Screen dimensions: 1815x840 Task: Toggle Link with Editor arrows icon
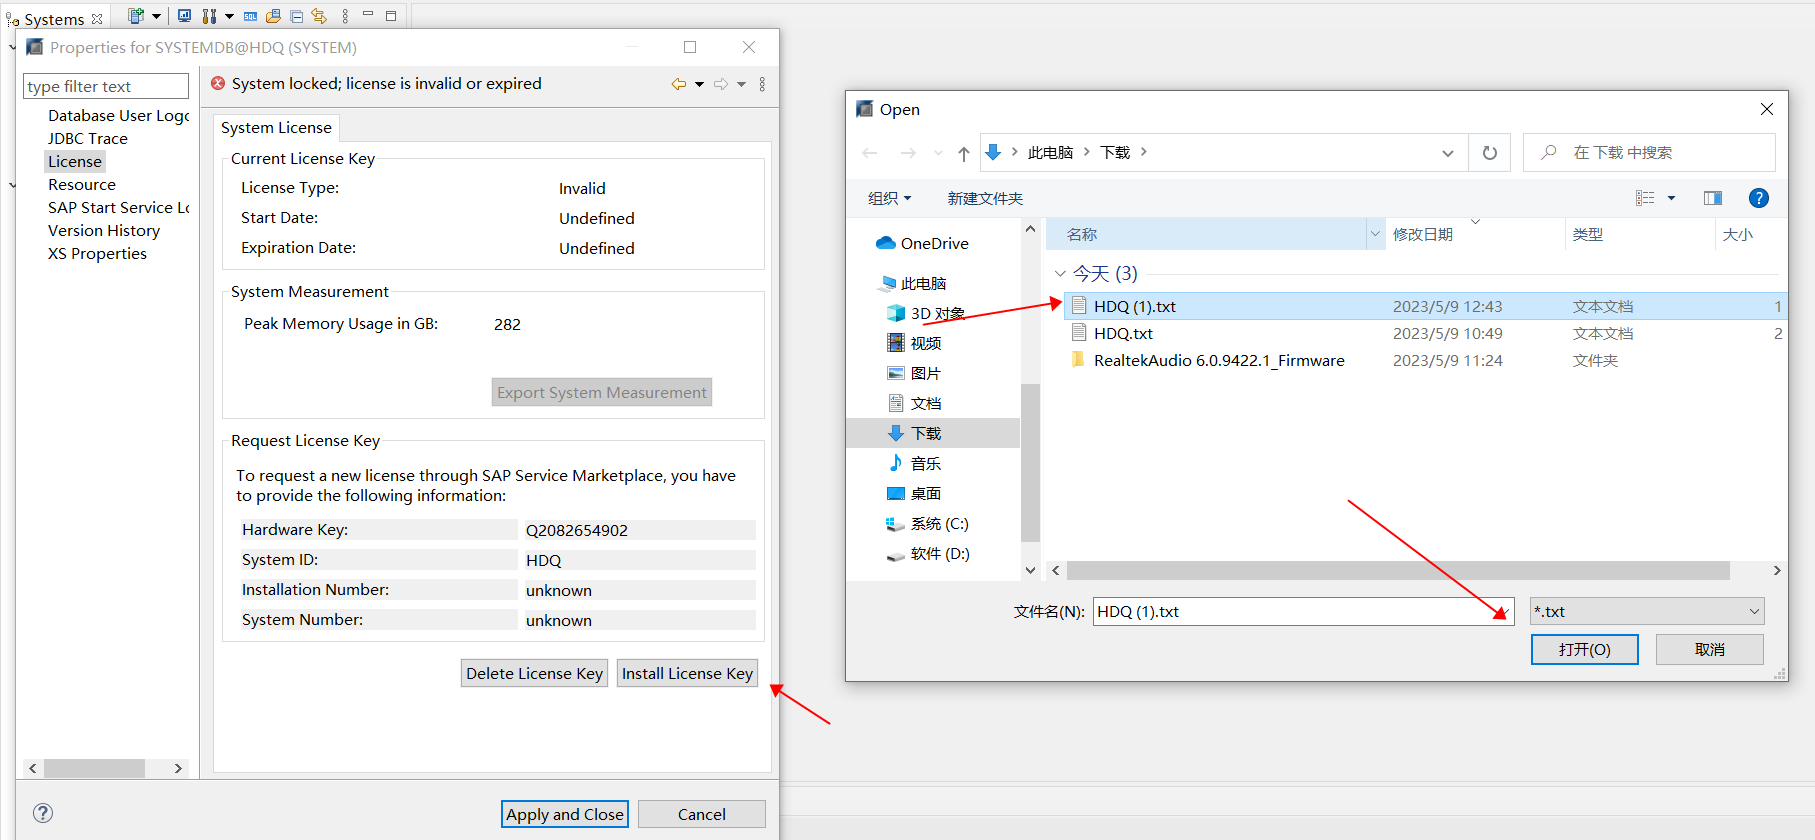tap(319, 16)
